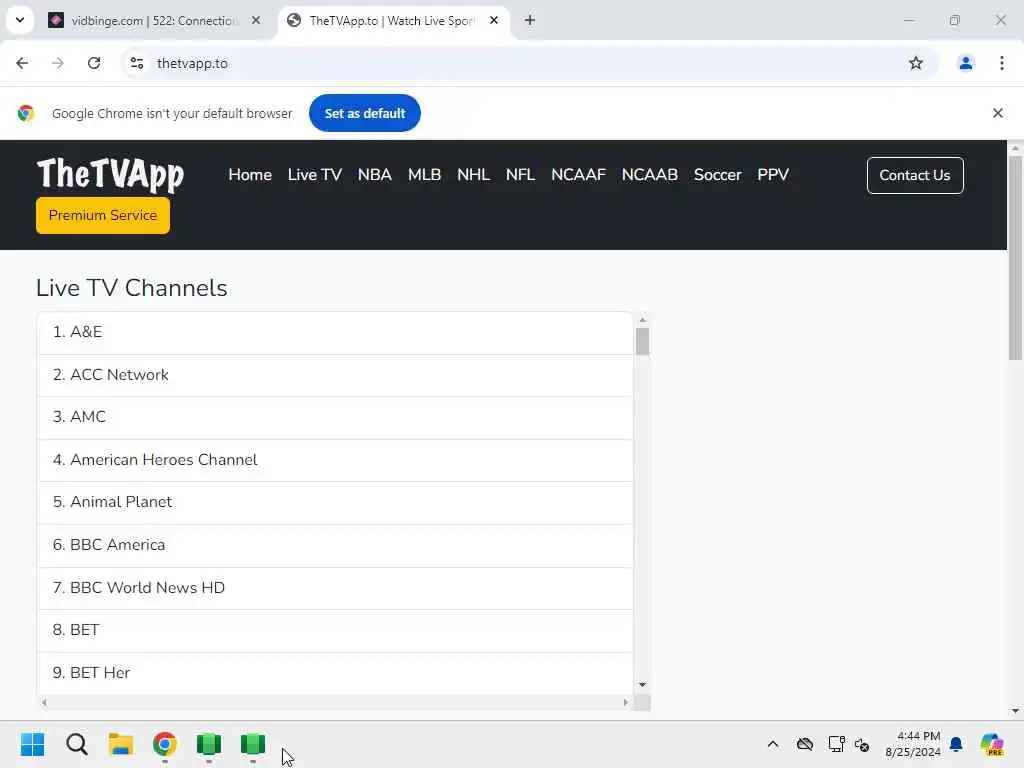Click the display/network tray icon

[x=836, y=744]
